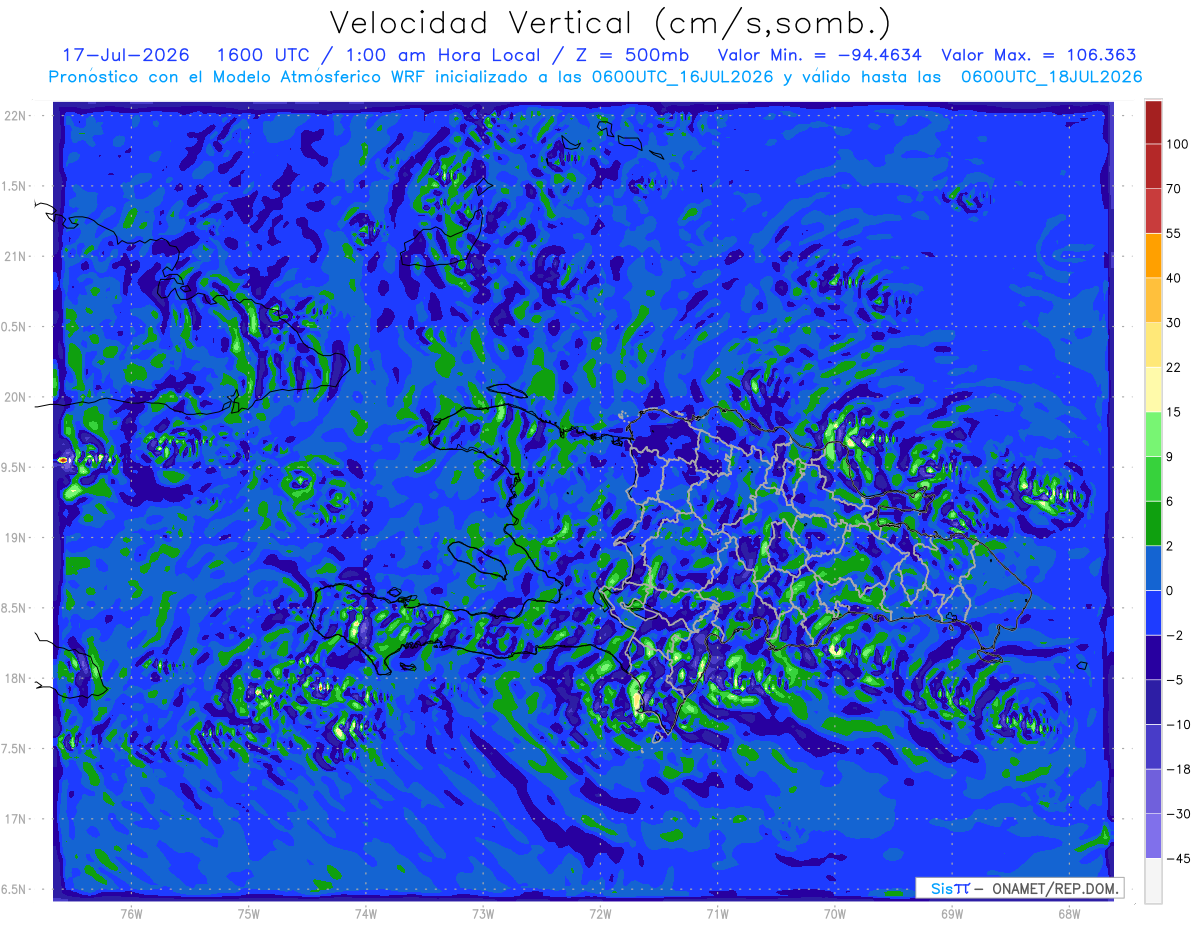Screen dimensions: 1200x927
Task: Click the "72W" longitude label
Action: (x=600, y=912)
